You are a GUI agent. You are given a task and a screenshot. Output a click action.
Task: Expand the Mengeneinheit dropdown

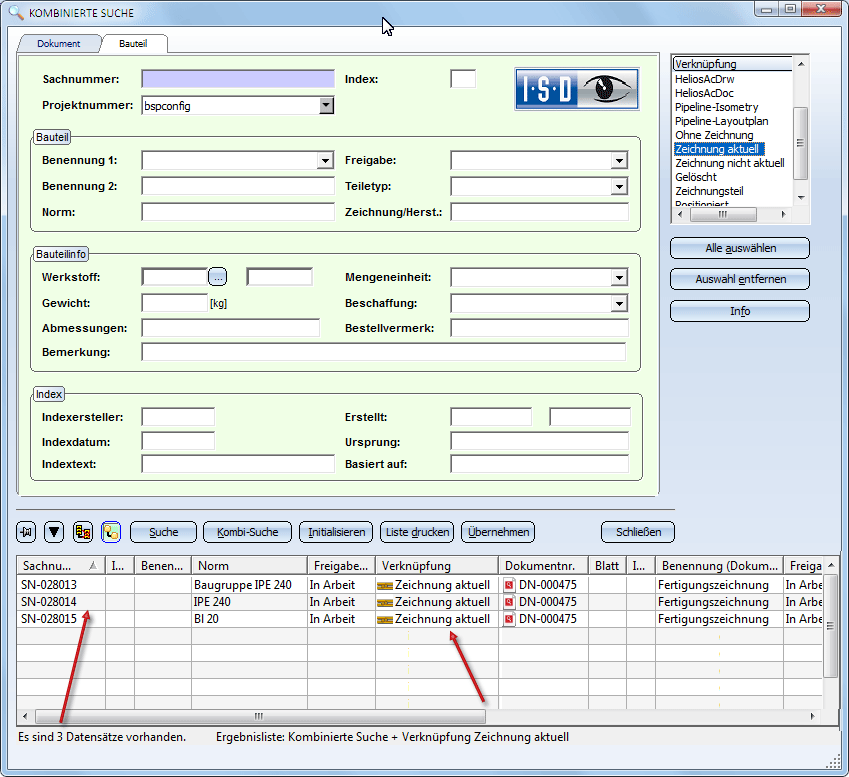[x=619, y=277]
